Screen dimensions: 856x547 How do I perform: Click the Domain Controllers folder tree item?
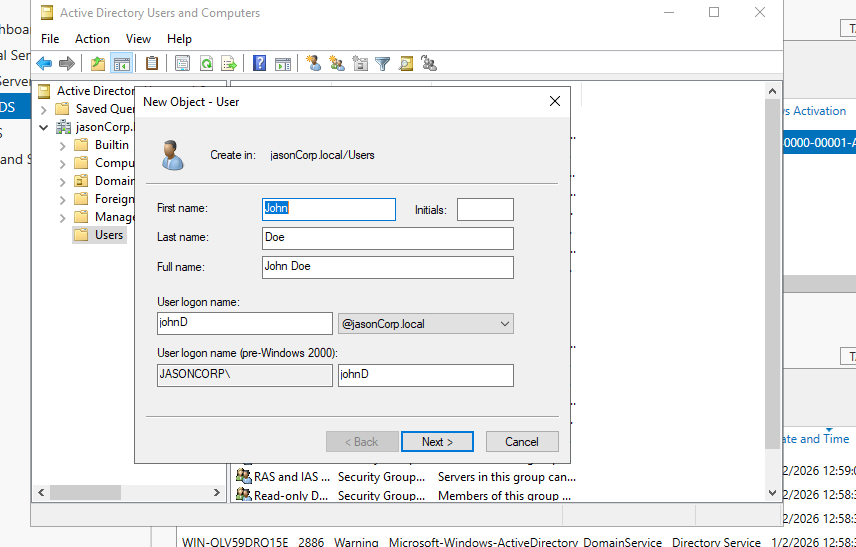(104, 181)
